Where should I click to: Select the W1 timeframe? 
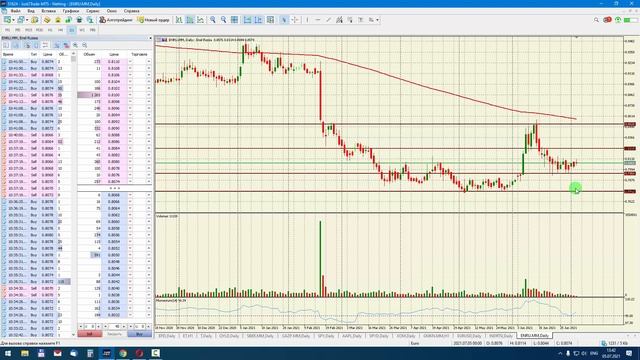(x=82, y=30)
